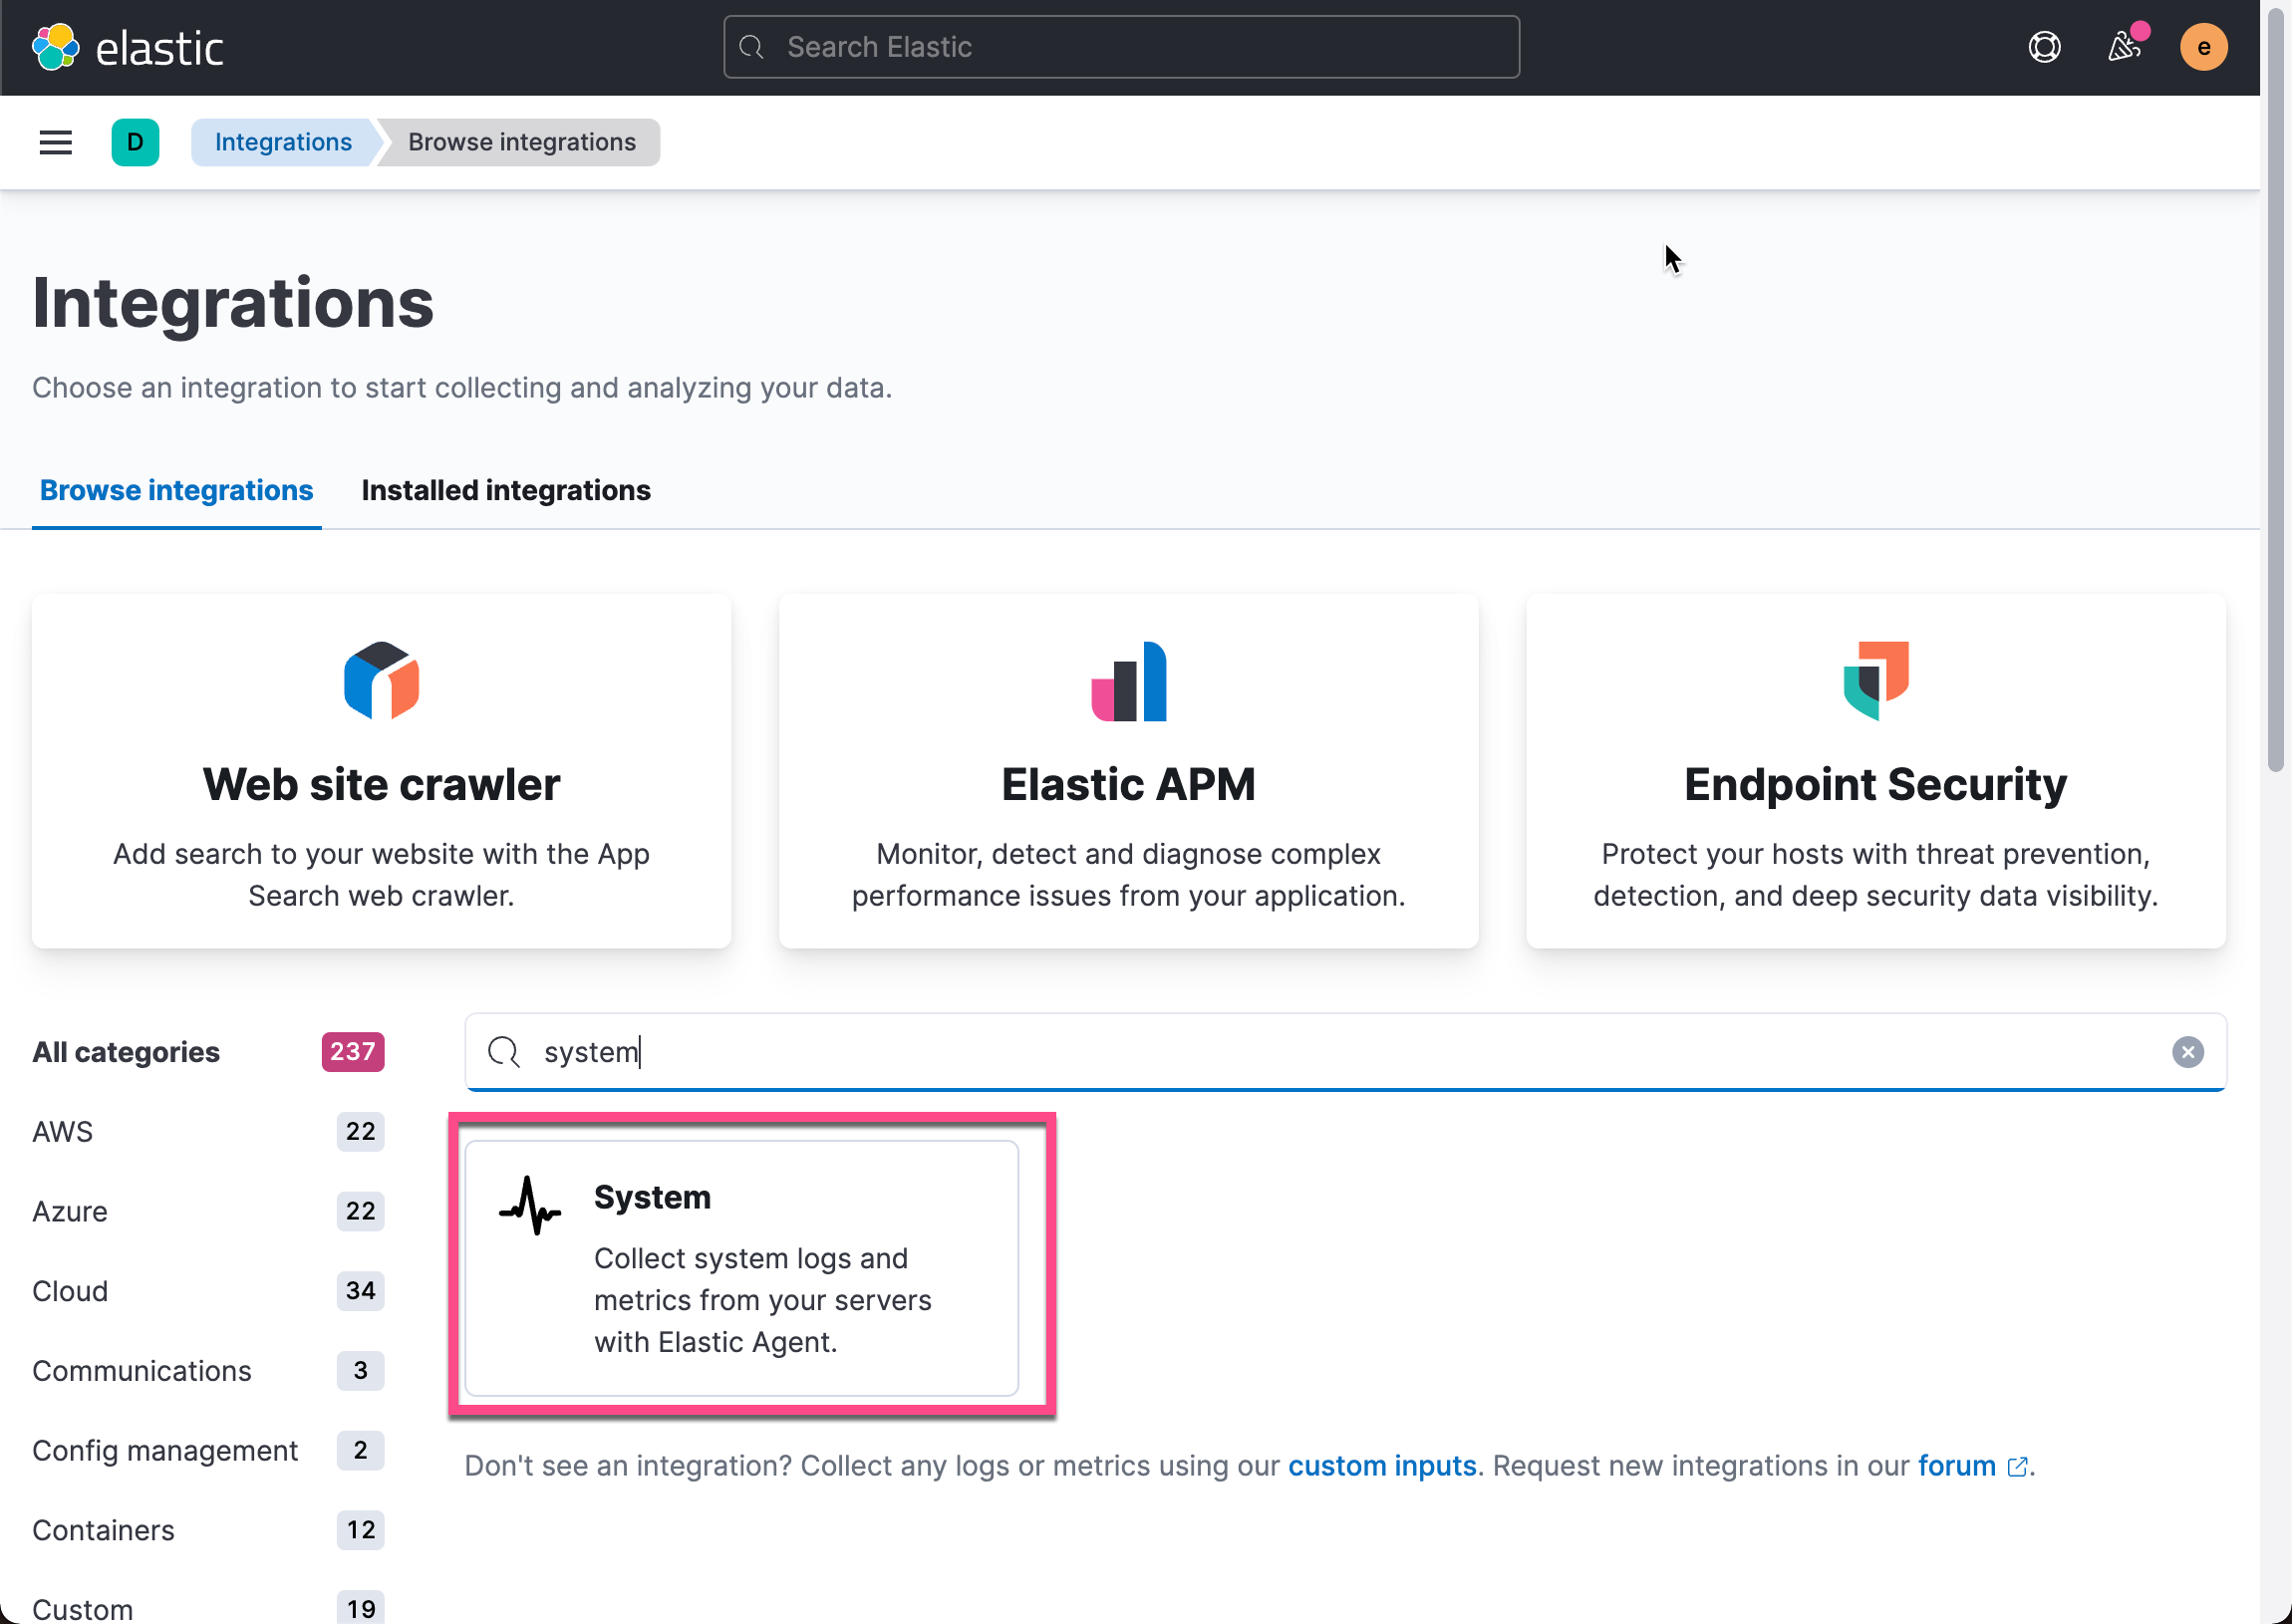The width and height of the screenshot is (2292, 1624).
Task: Open the custom inputs link
Action: (x=1381, y=1465)
